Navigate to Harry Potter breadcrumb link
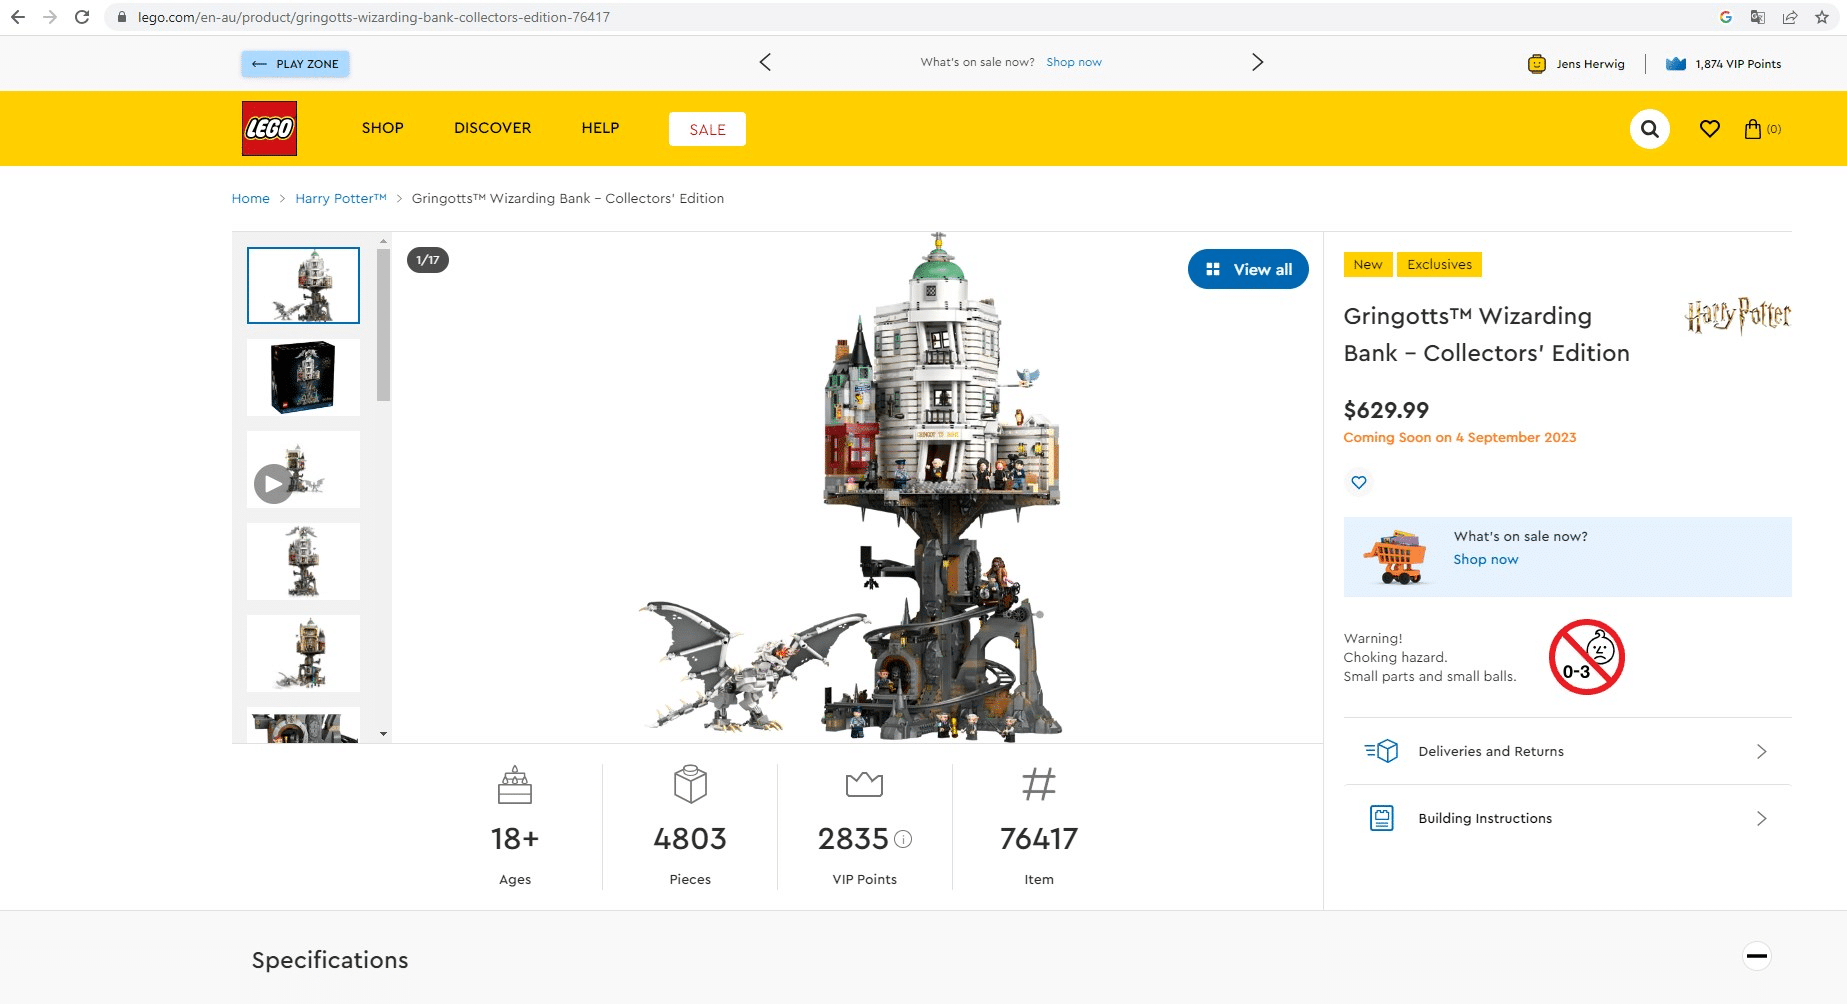The width and height of the screenshot is (1847, 1004). point(341,198)
